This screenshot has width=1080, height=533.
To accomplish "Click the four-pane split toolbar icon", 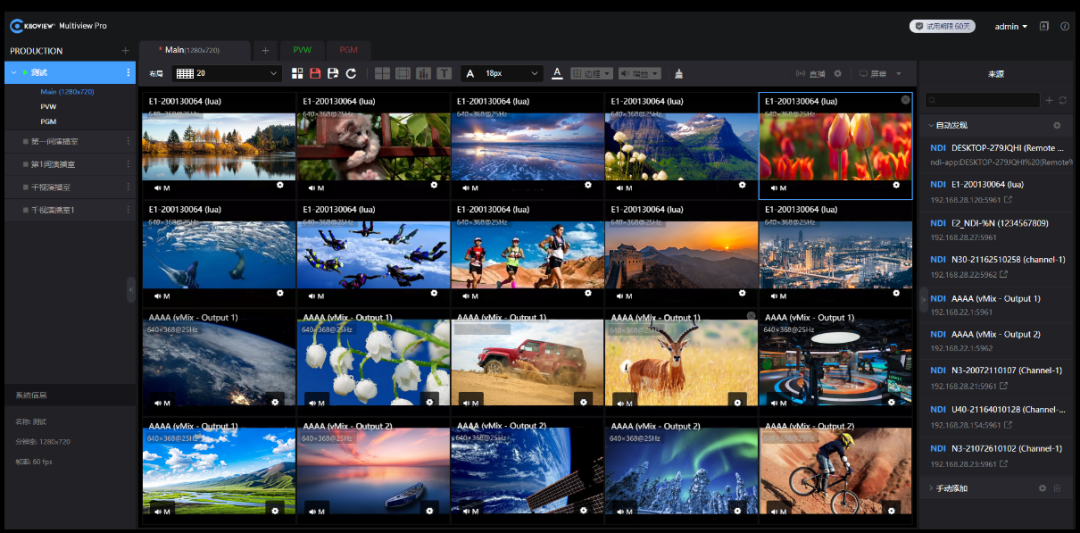I will coord(382,73).
